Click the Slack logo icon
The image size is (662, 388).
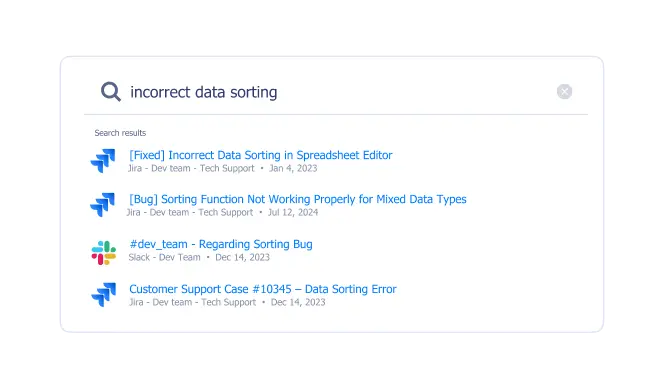[103, 252]
